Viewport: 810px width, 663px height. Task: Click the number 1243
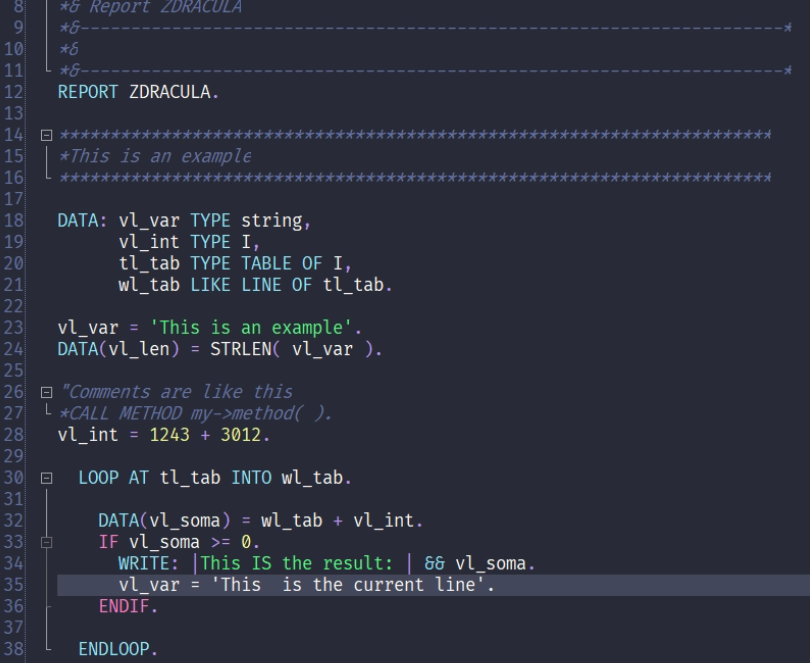pyautogui.click(x=169, y=435)
